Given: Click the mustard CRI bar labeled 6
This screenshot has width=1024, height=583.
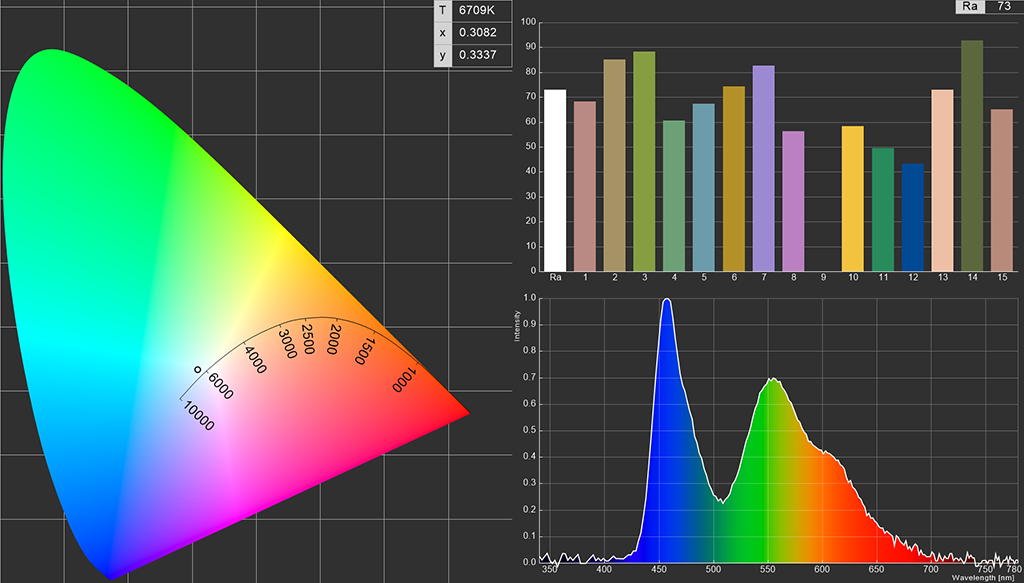Looking at the screenshot, I should [734, 179].
